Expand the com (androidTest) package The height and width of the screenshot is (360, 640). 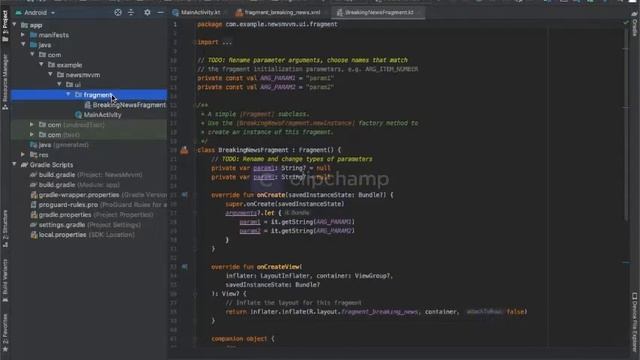[32, 124]
